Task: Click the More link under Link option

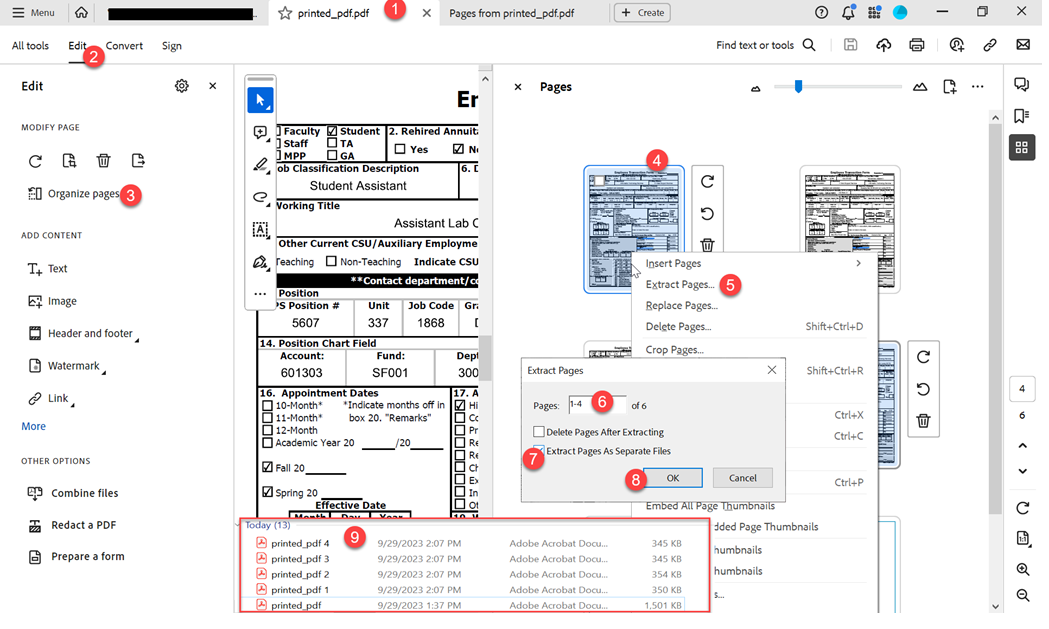Action: [33, 426]
